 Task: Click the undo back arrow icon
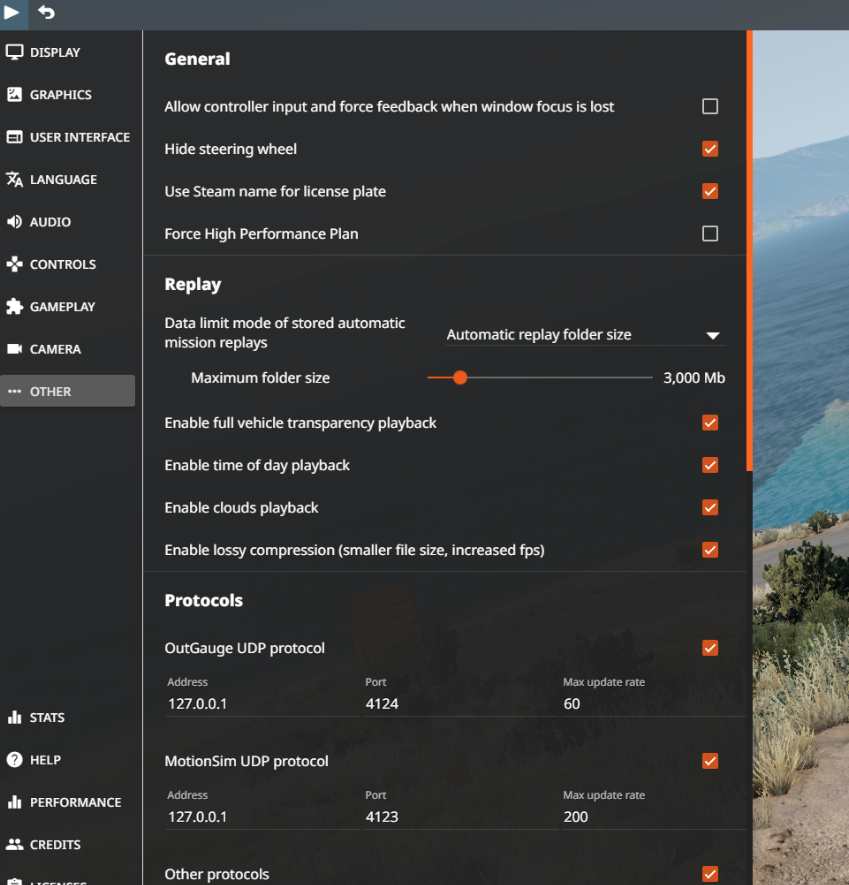46,13
